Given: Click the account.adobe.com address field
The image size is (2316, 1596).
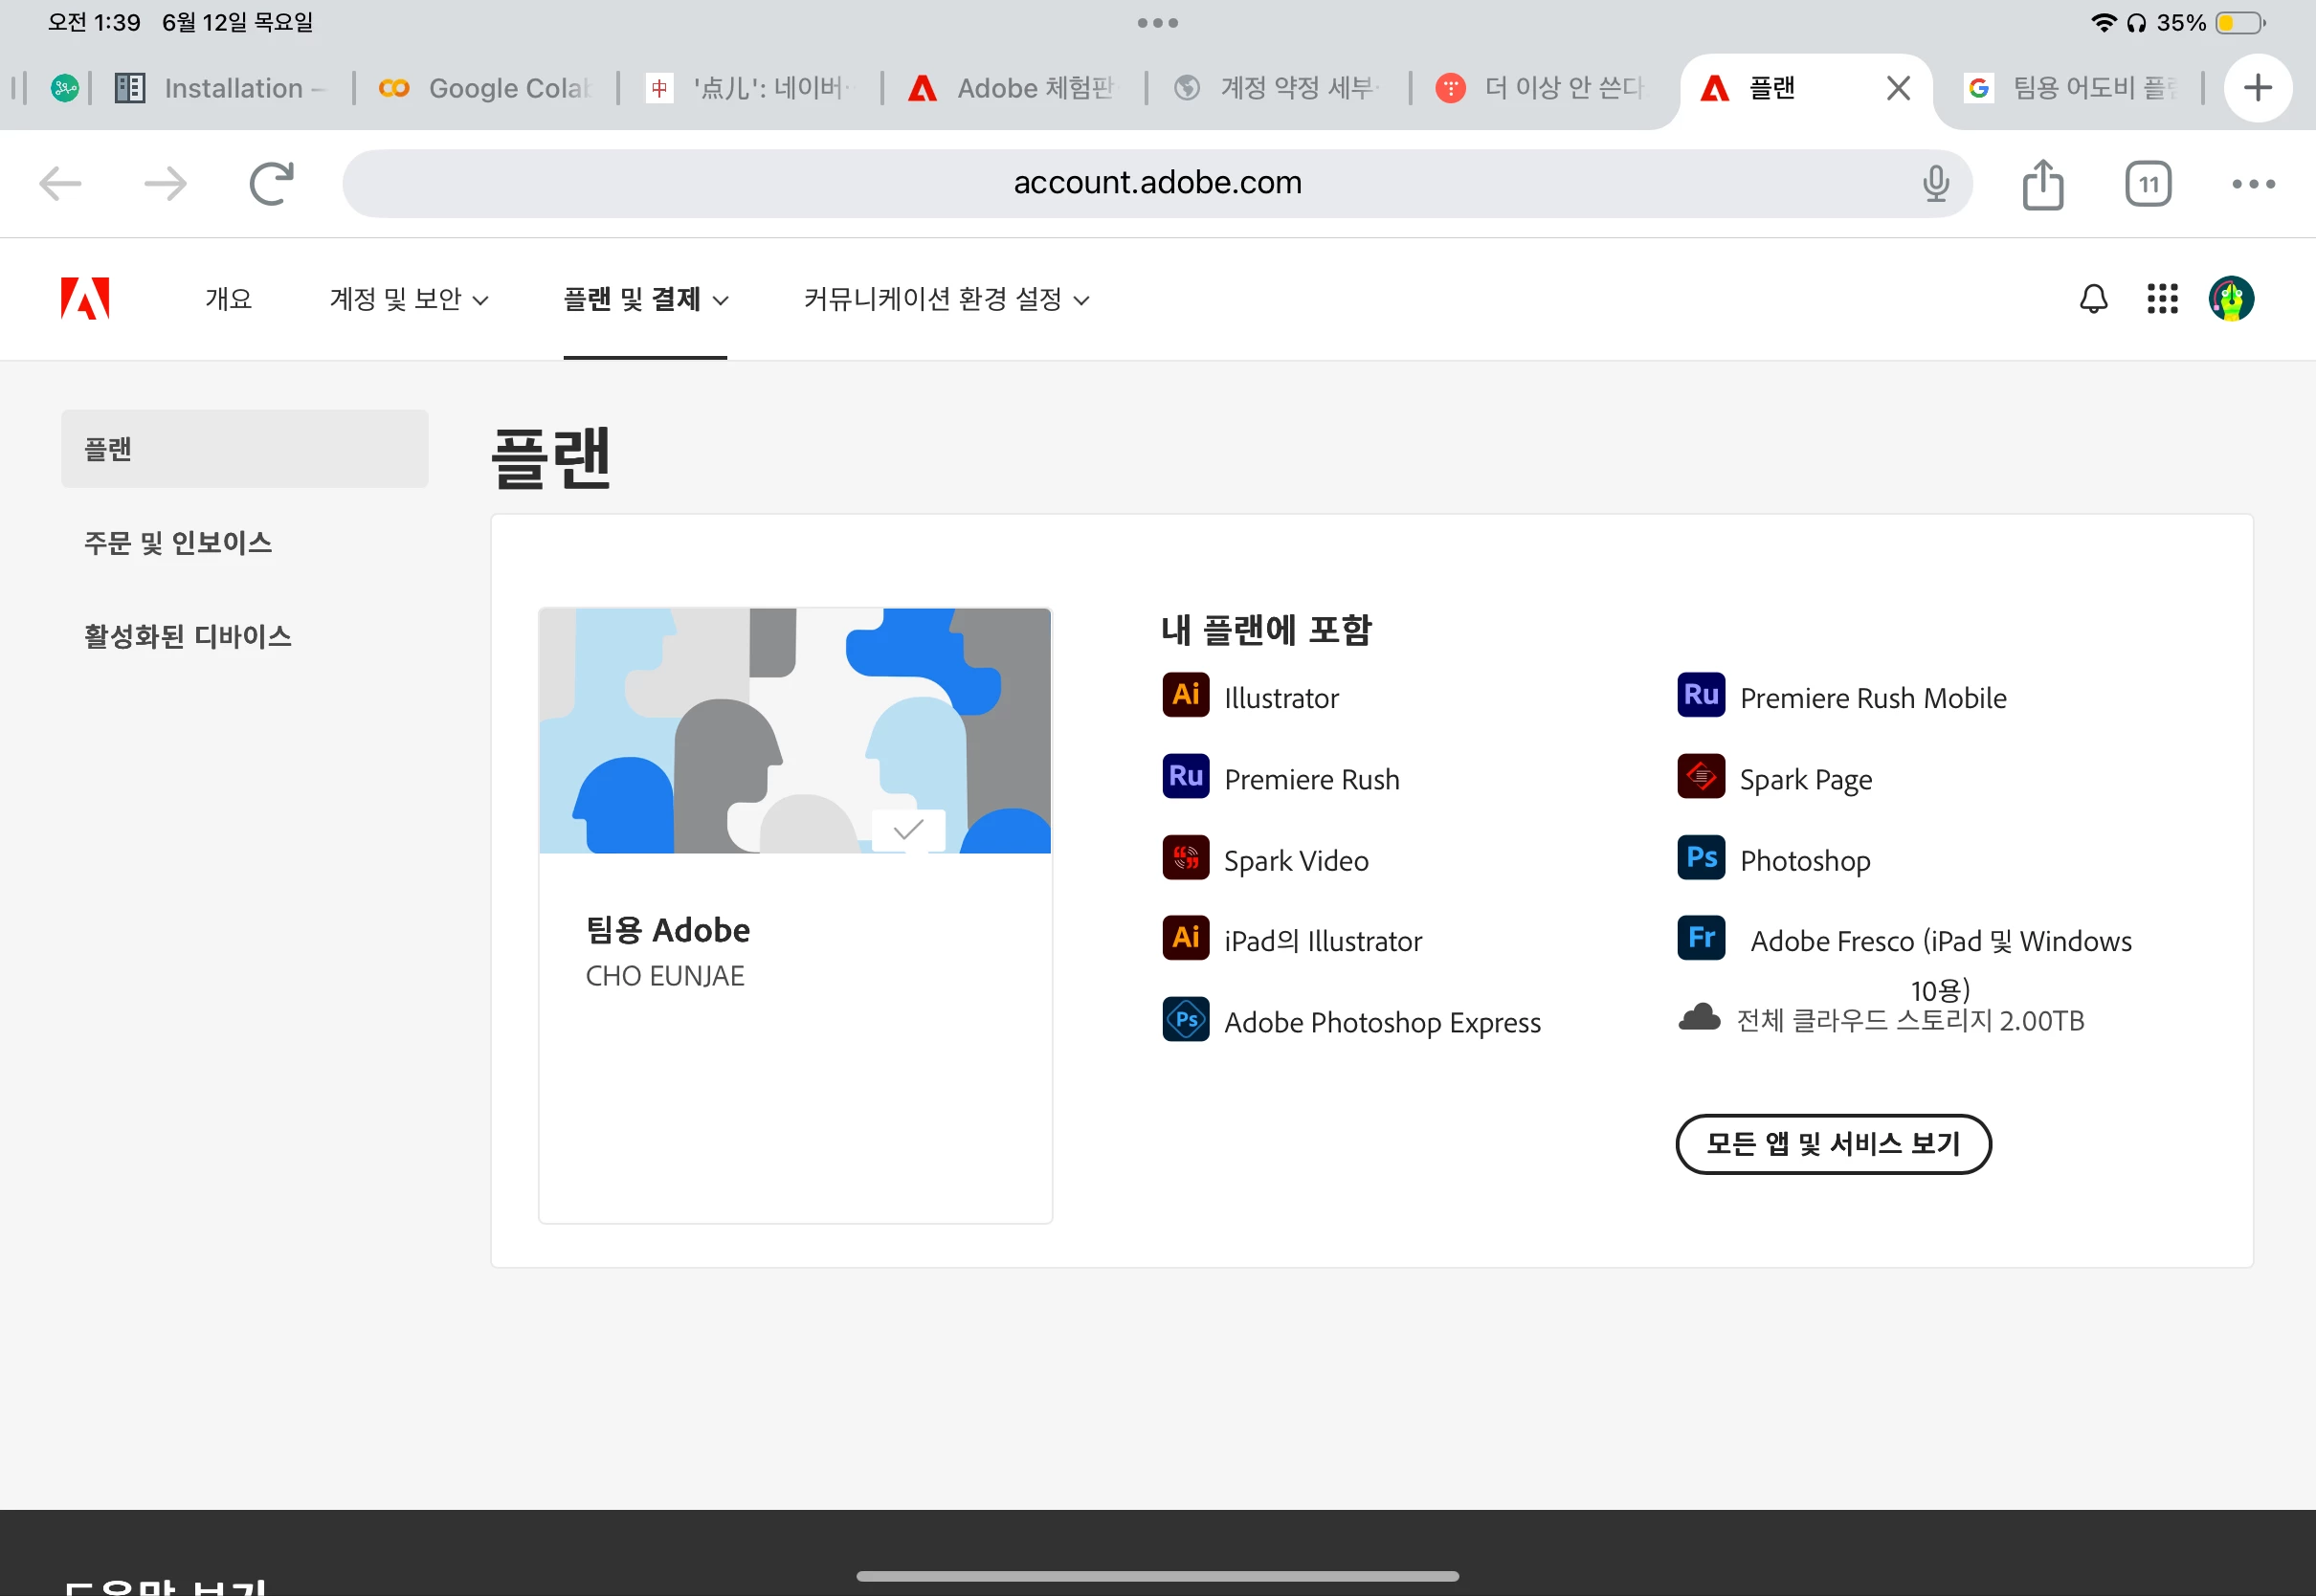Looking at the screenshot, I should [1156, 184].
